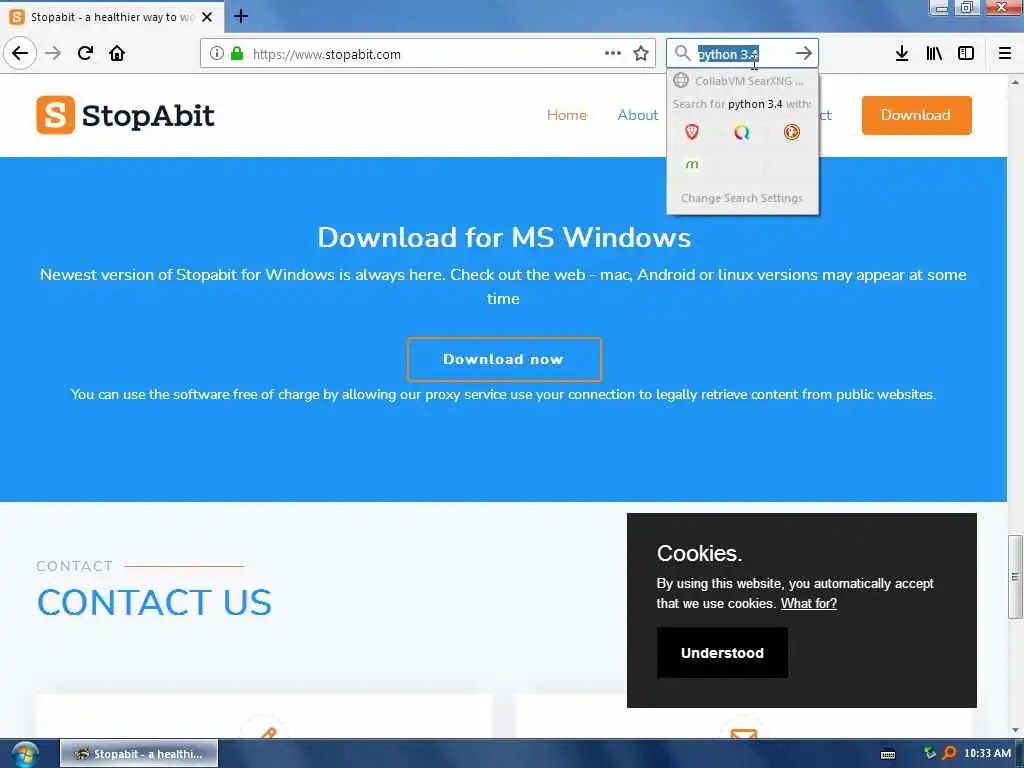Image resolution: width=1024 pixels, height=768 pixels.
Task: Search with the Brave lion icon
Action: 692,133
